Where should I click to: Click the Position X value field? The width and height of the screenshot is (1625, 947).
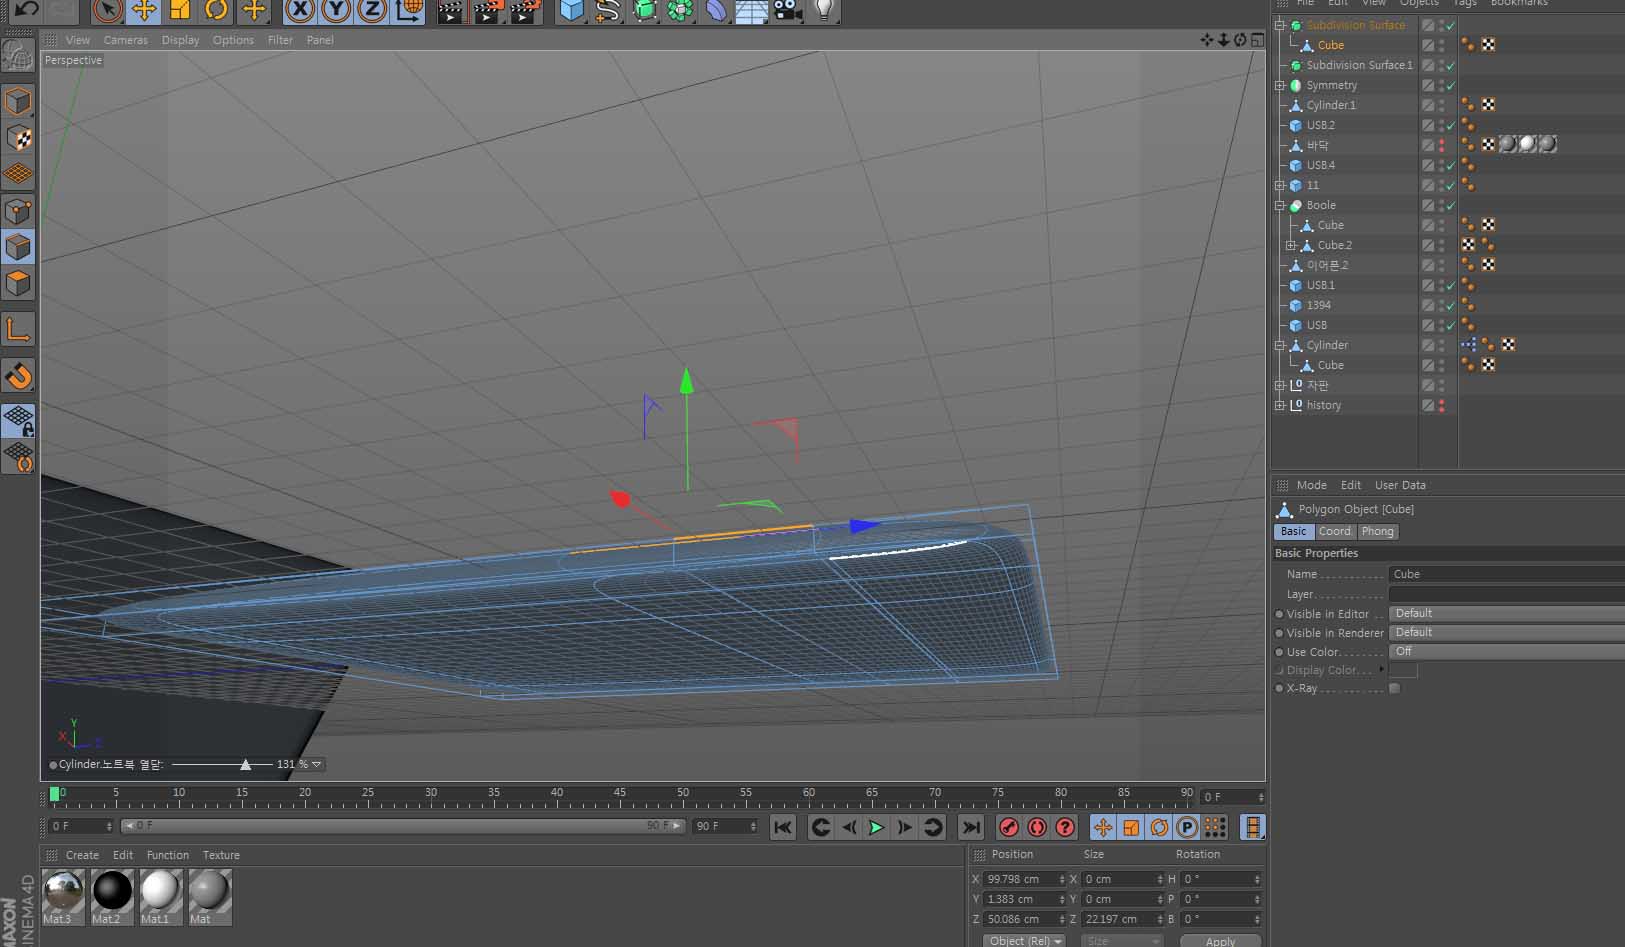[x=1024, y=879]
